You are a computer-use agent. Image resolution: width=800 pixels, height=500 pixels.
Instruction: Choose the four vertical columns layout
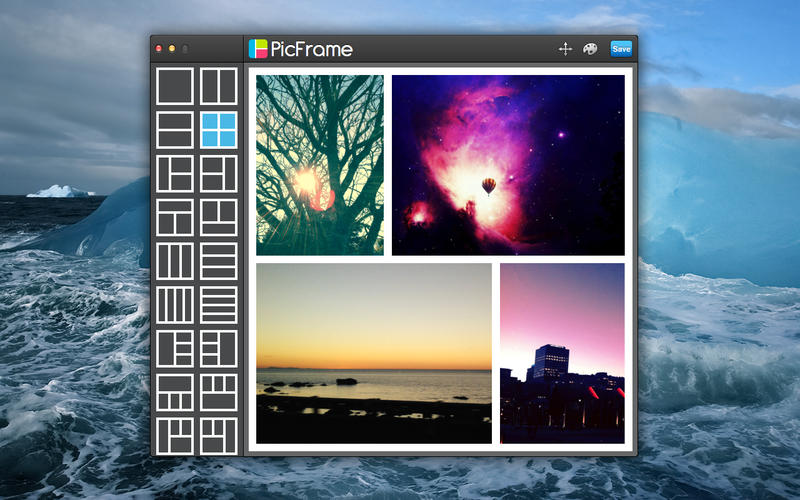click(174, 305)
